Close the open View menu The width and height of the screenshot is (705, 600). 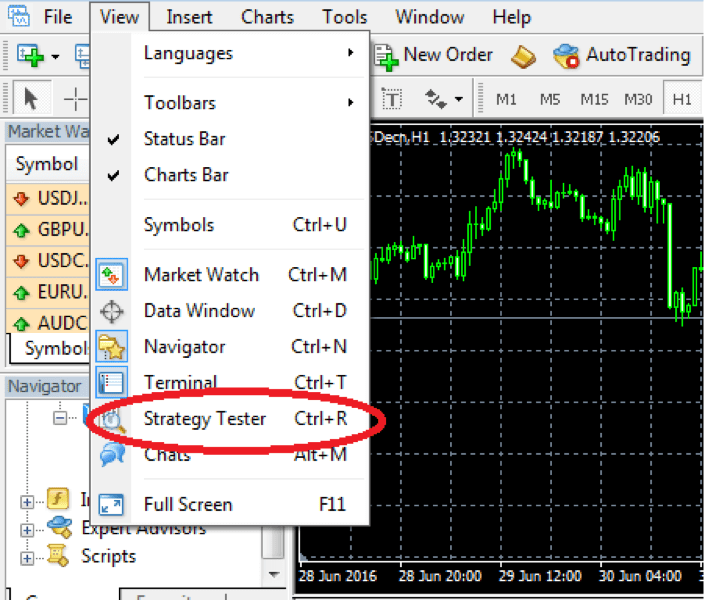(120, 17)
